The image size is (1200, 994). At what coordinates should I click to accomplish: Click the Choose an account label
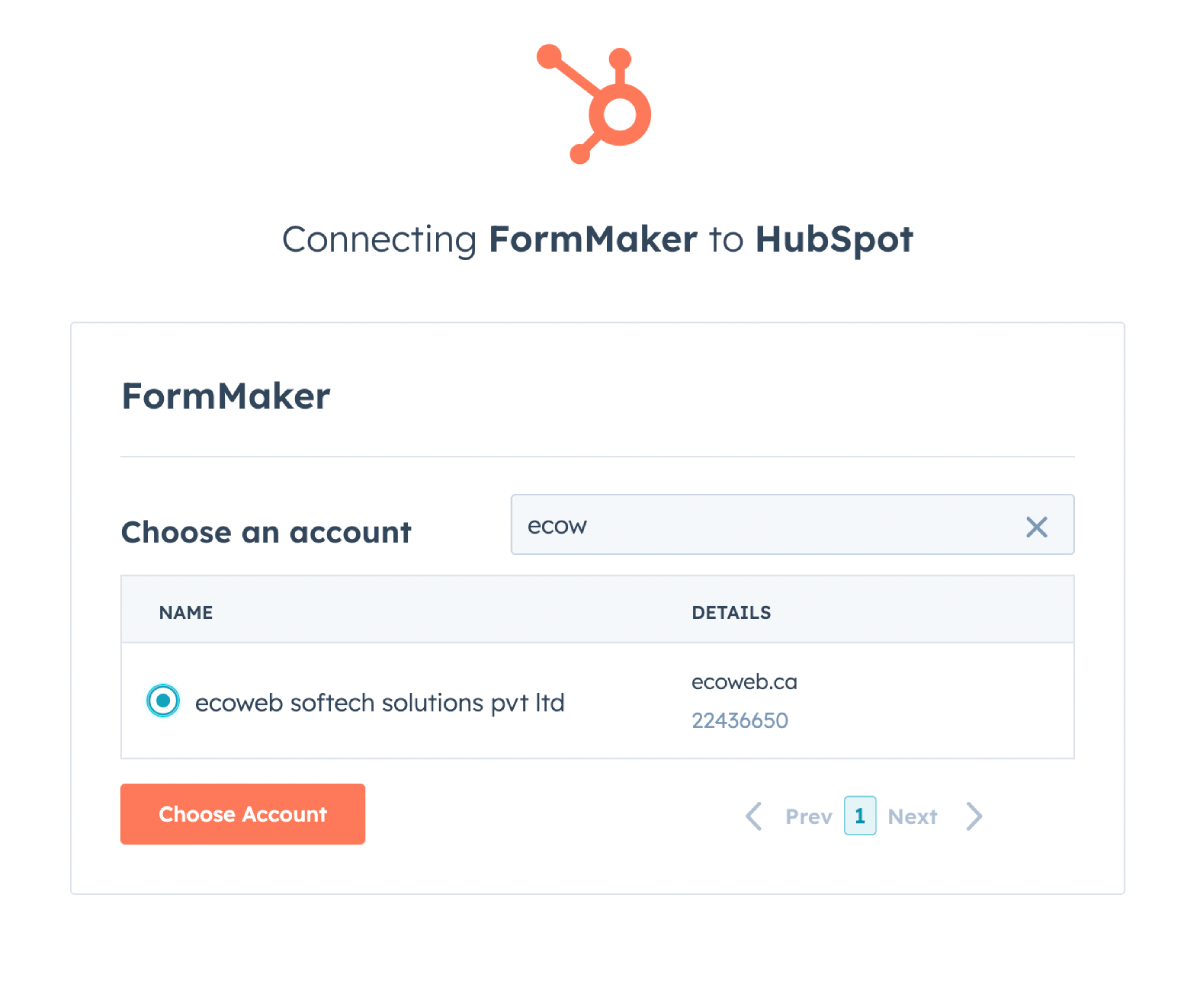click(x=266, y=532)
